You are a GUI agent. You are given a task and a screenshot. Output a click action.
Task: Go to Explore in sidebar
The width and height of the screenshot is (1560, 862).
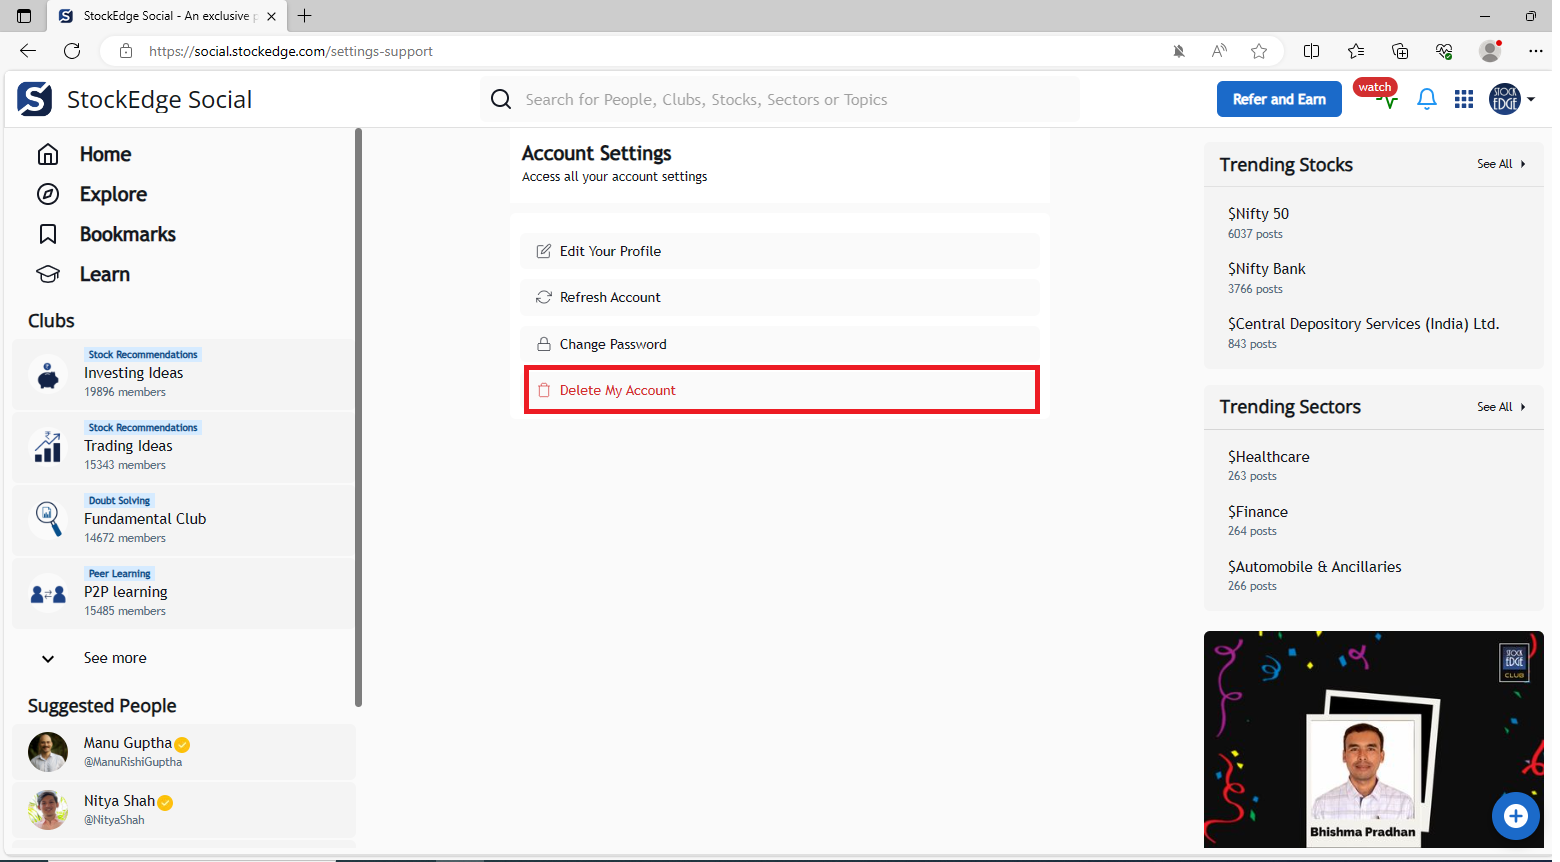tap(113, 194)
